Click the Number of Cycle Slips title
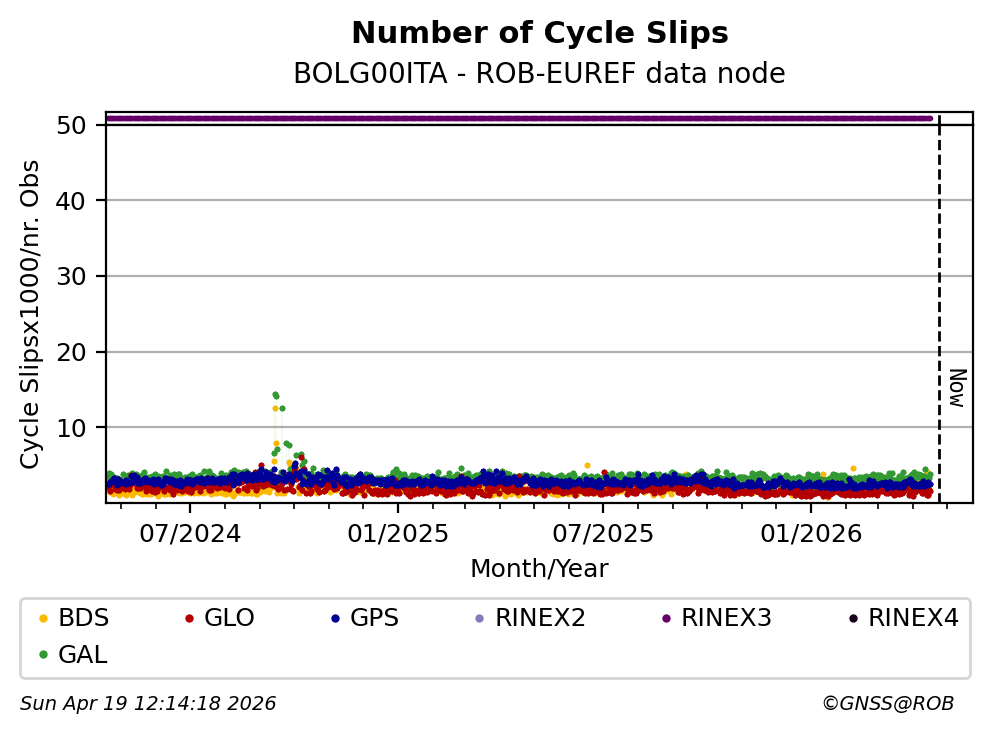Image resolution: width=992 pixels, height=734 pixels. pyautogui.click(x=540, y=34)
